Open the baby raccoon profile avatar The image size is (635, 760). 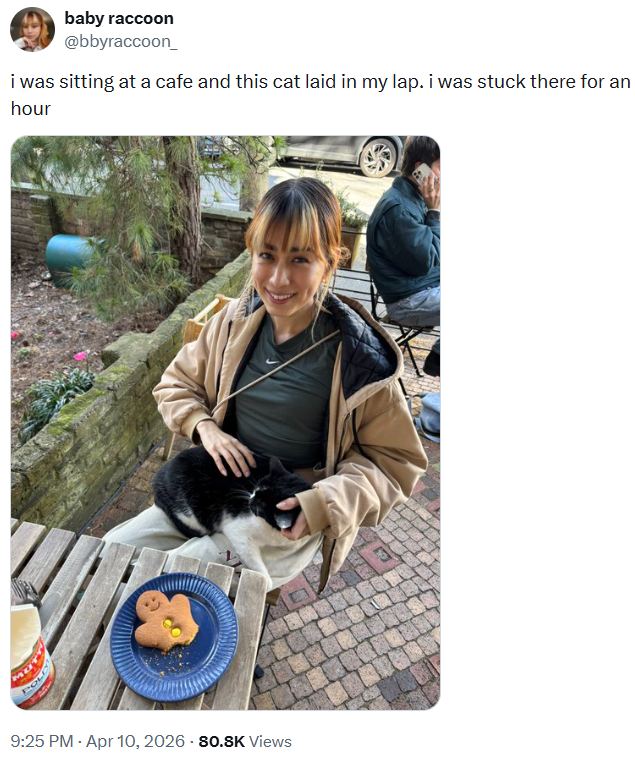click(x=32, y=29)
